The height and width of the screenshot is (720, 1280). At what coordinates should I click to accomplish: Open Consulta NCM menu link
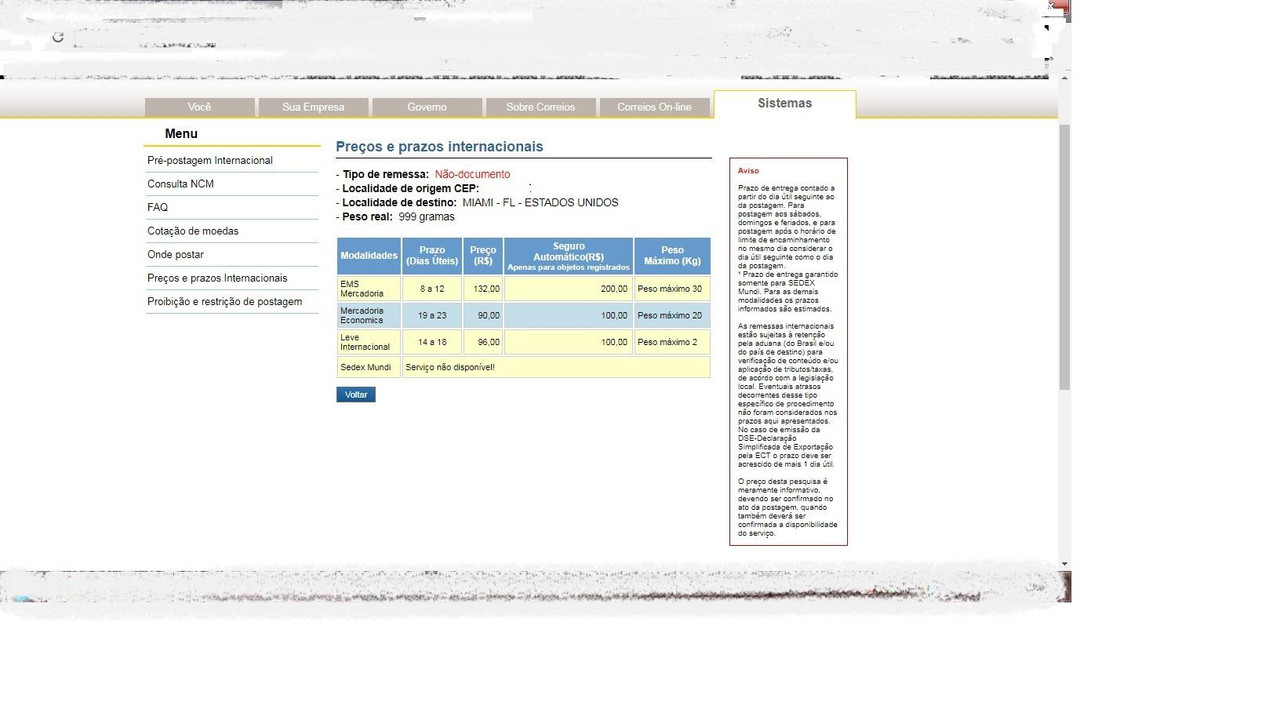pyautogui.click(x=180, y=184)
